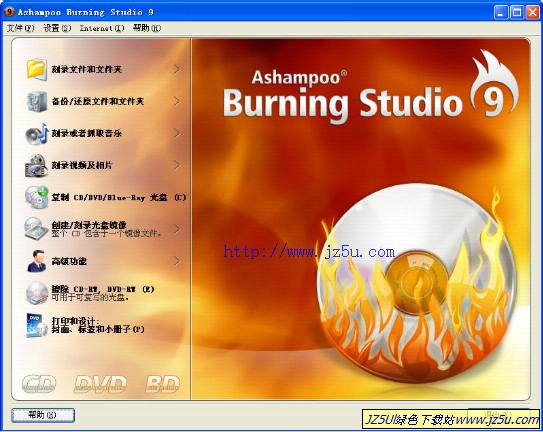Click the speaker and music note icon
The image size is (543, 432).
[36, 133]
